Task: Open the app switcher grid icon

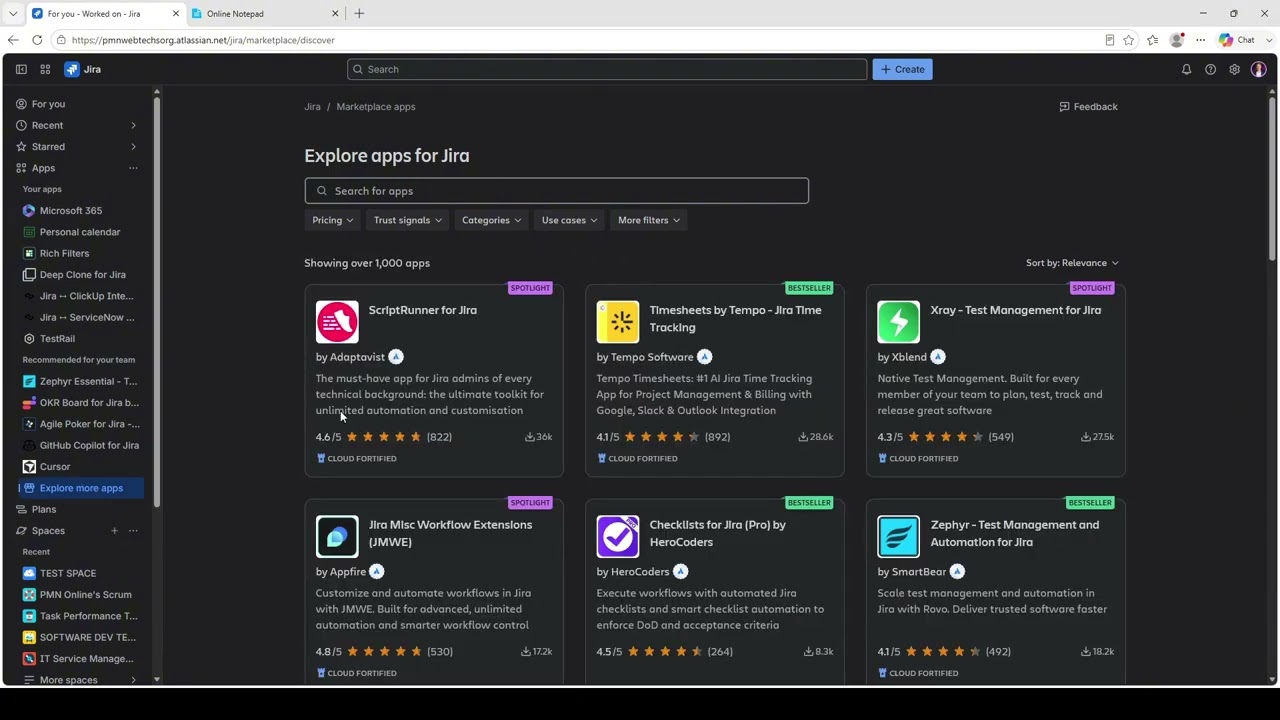Action: [45, 69]
